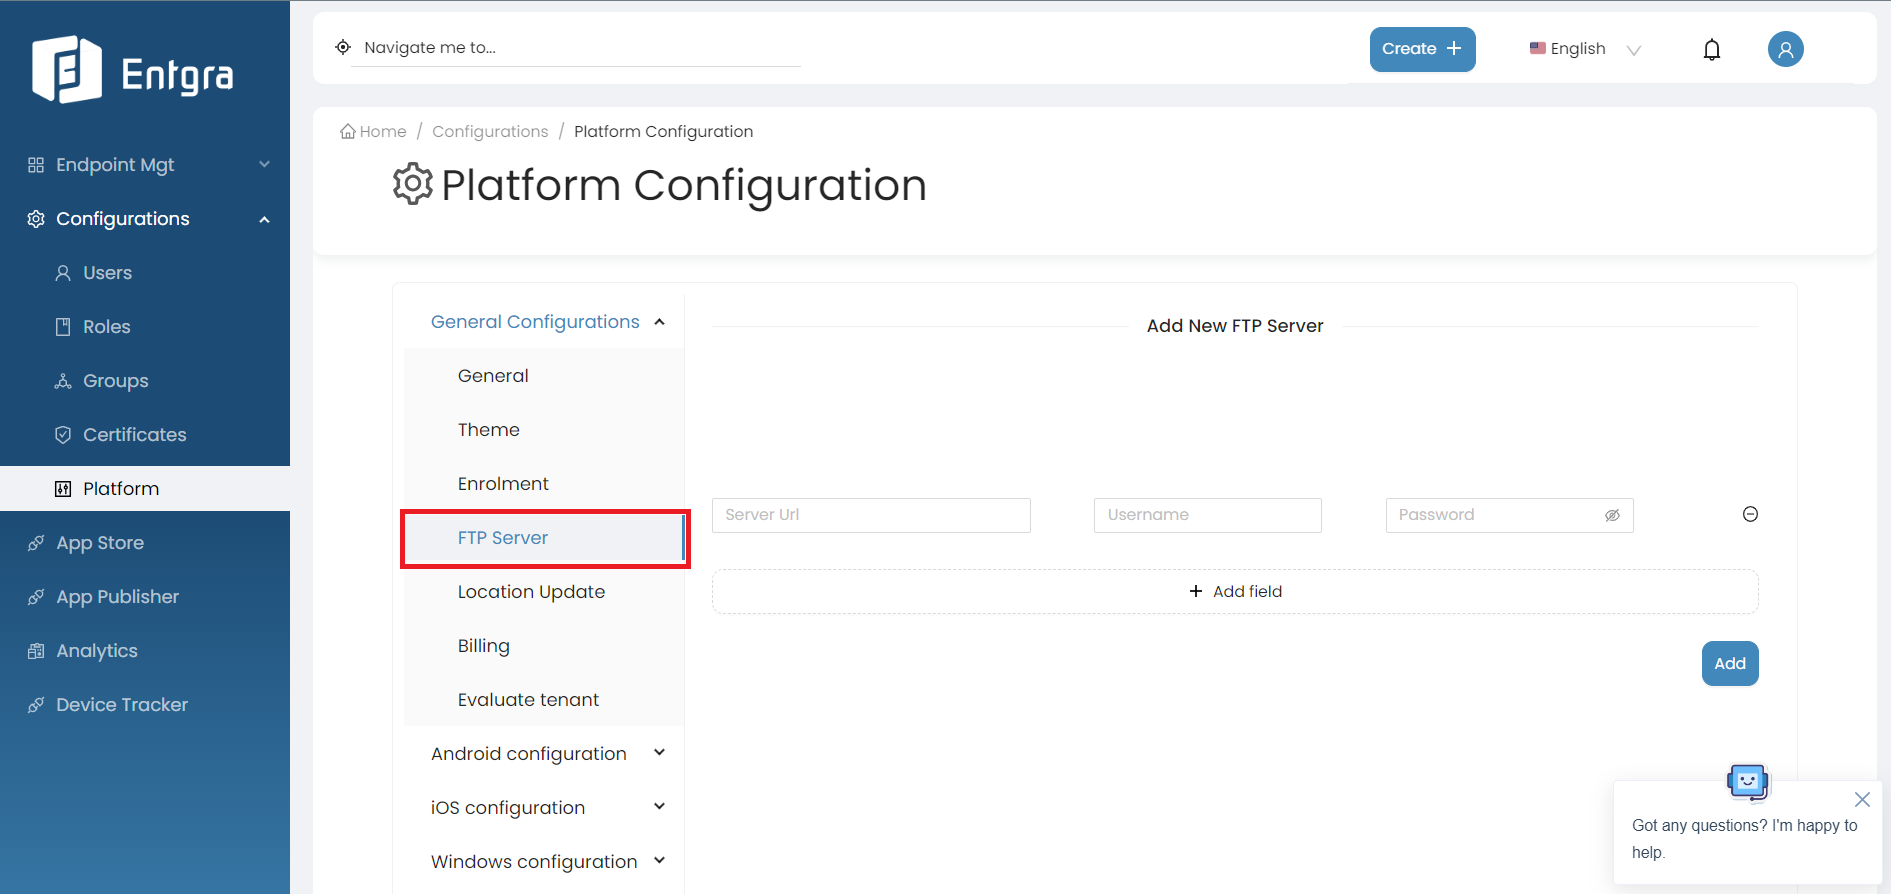Collapse the General Configurations section
Viewport: 1891px width, 894px height.
(x=659, y=322)
